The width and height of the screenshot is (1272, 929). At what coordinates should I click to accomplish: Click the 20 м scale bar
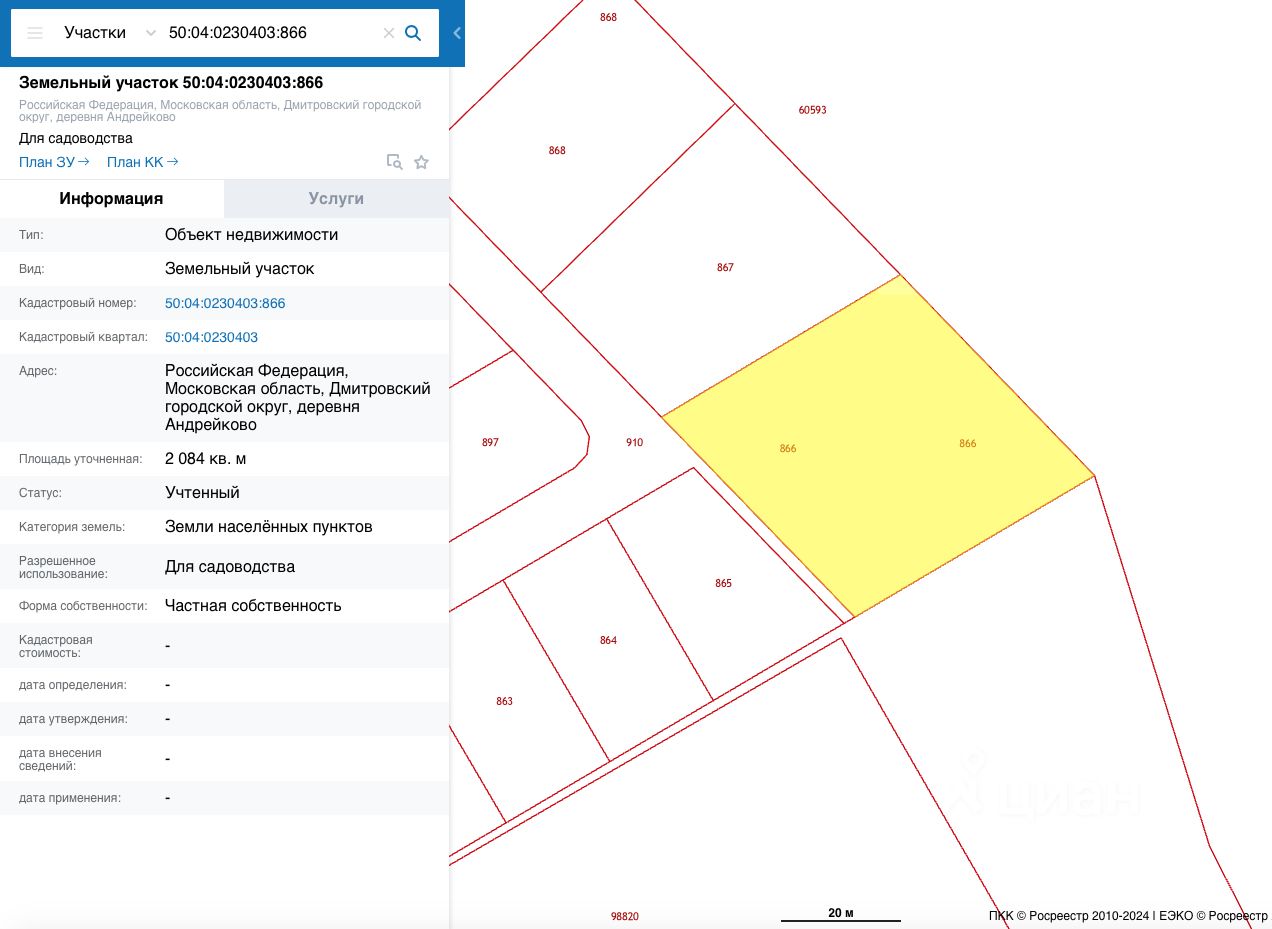(841, 915)
